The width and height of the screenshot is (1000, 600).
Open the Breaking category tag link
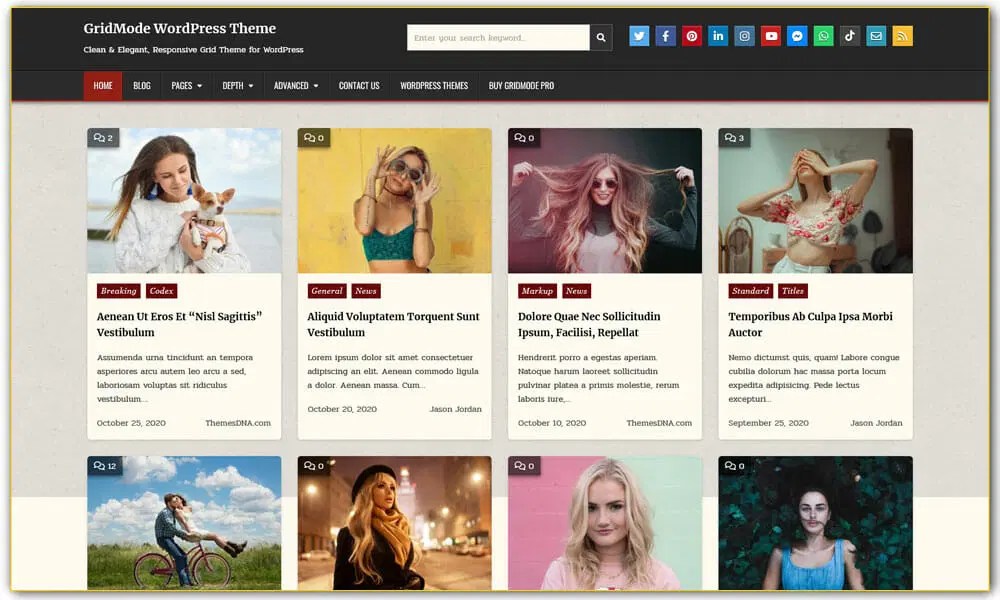coord(118,291)
